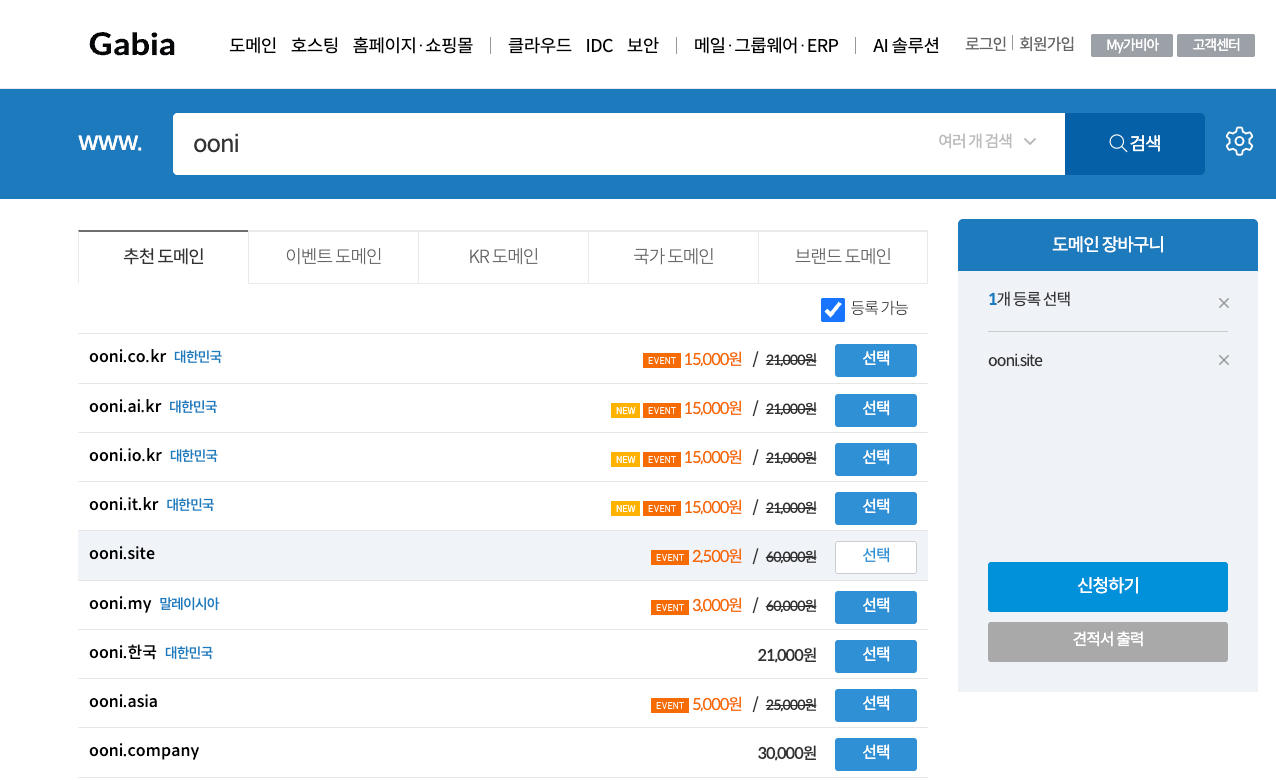The image size is (1276, 780).
Task: Click ooni.site entry in the cart
Action: click(x=1015, y=361)
